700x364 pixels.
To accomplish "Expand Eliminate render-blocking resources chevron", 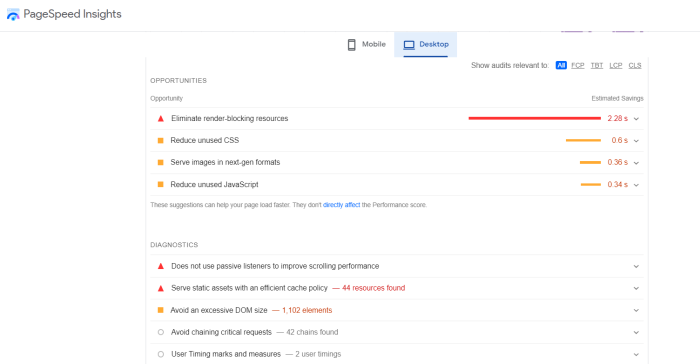I will click(x=636, y=119).
